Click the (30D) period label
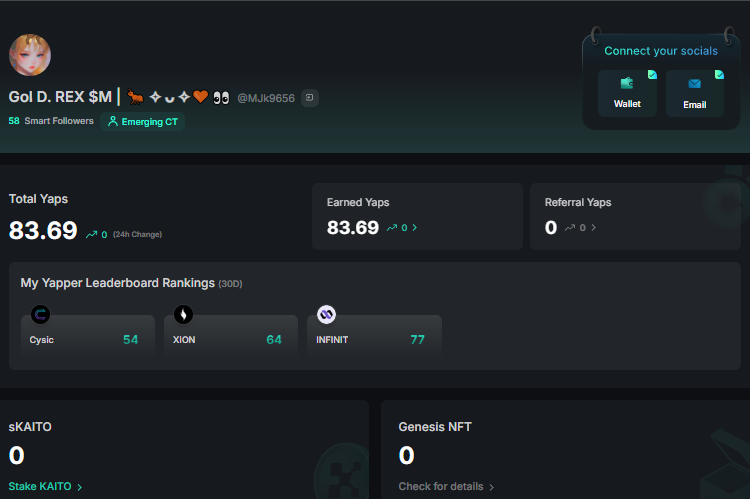 [x=230, y=284]
